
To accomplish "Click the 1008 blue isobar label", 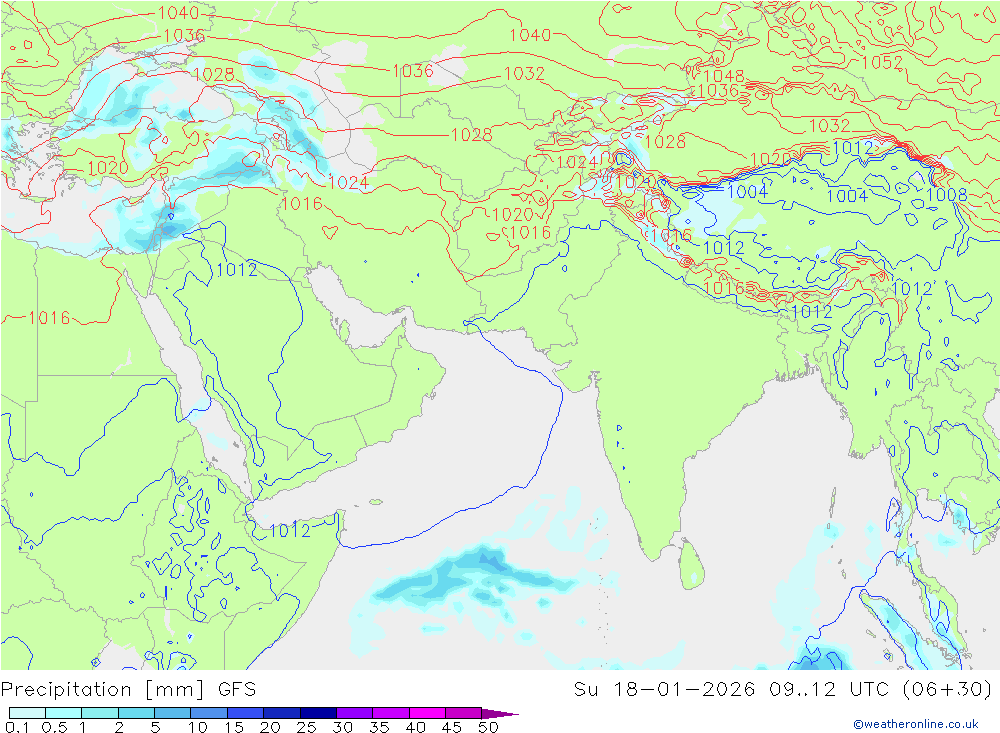I will coord(946,194).
